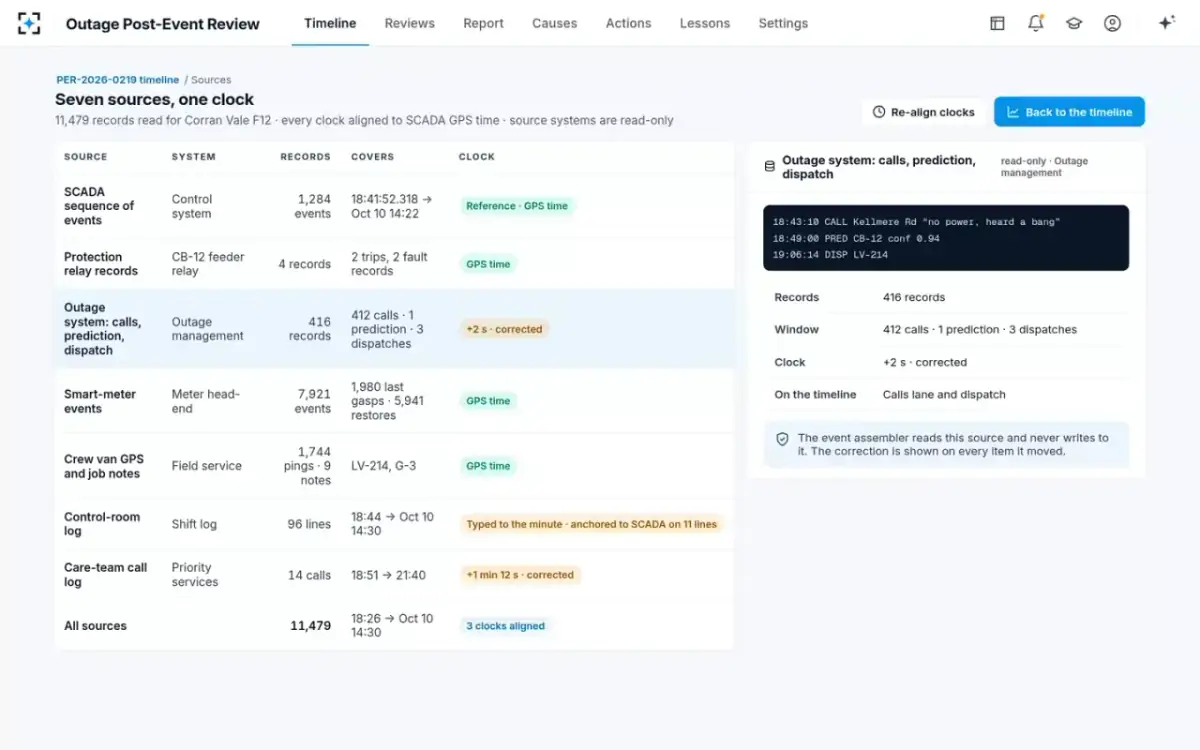Click Calls lane and dispatch value

click(944, 395)
